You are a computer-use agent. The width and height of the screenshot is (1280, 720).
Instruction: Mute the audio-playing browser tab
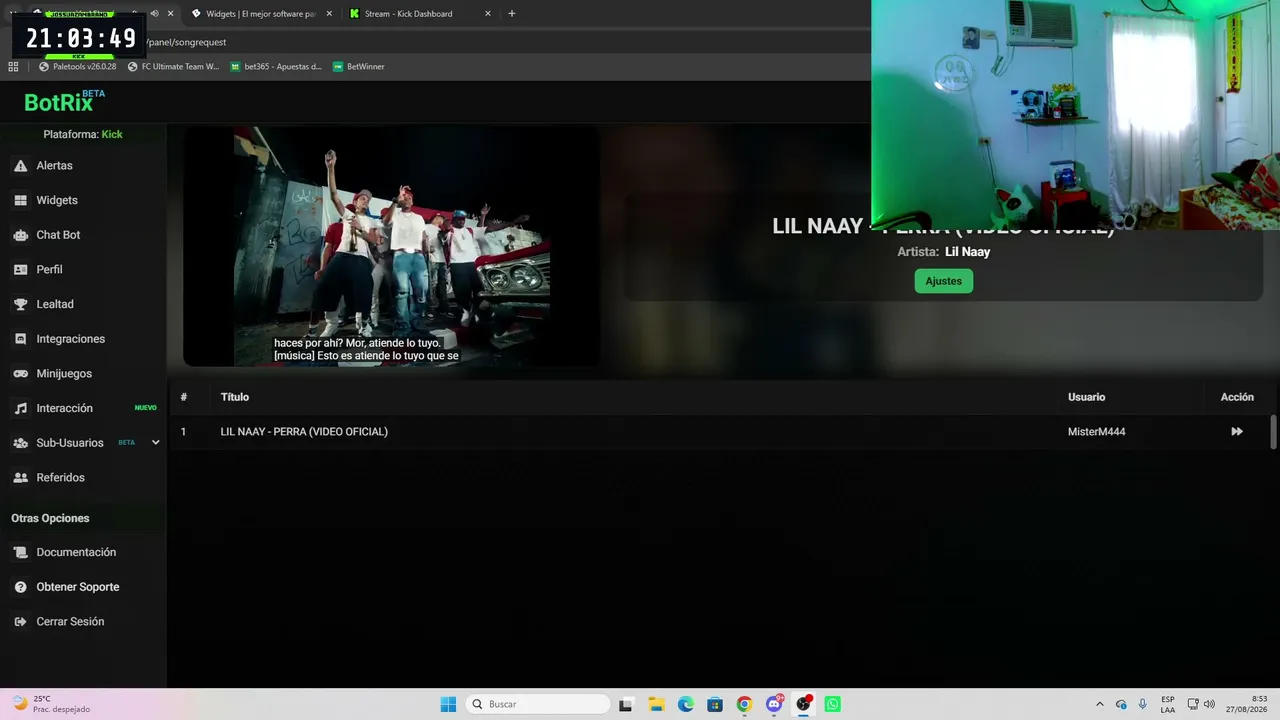point(154,14)
